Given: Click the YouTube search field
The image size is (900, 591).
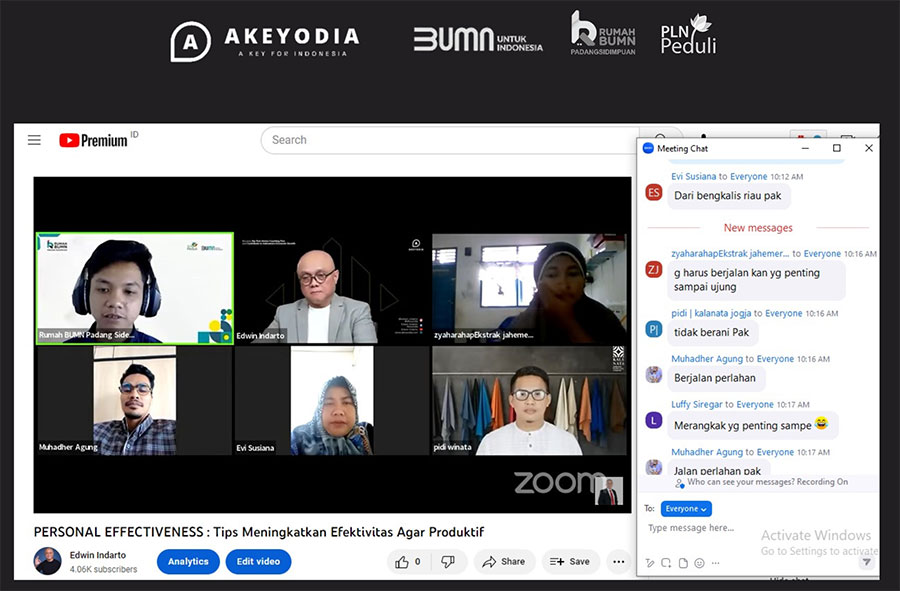Looking at the screenshot, I should click(450, 140).
